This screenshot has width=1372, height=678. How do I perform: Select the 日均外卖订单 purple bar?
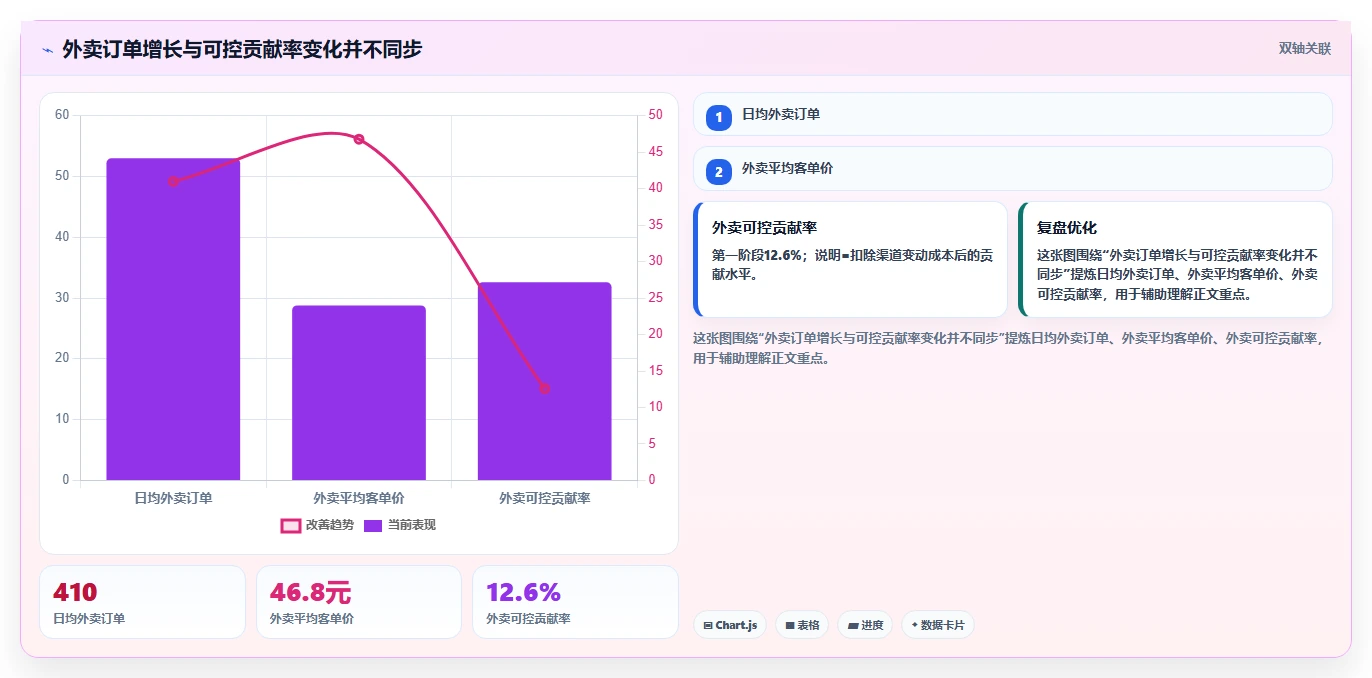click(173, 319)
